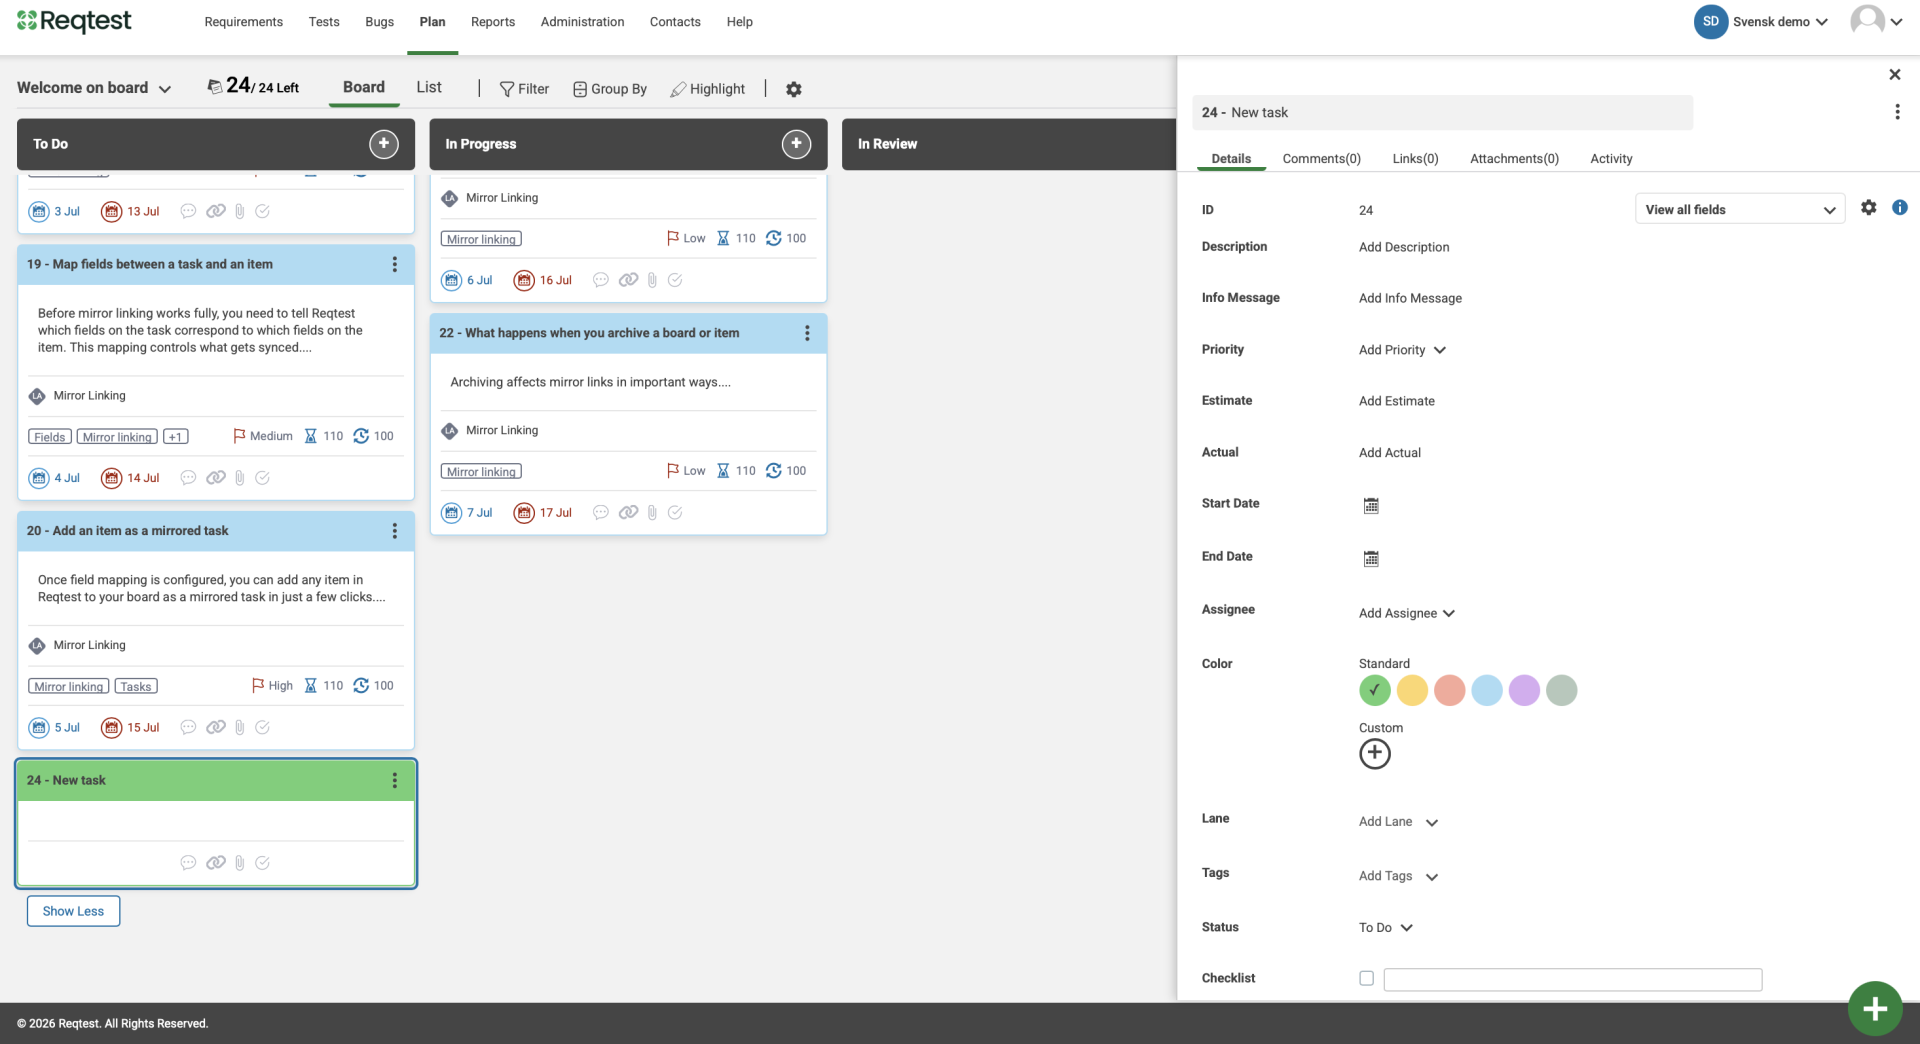1920x1044 pixels.
Task: Tick the Checklist checkbox
Action: pos(1366,979)
